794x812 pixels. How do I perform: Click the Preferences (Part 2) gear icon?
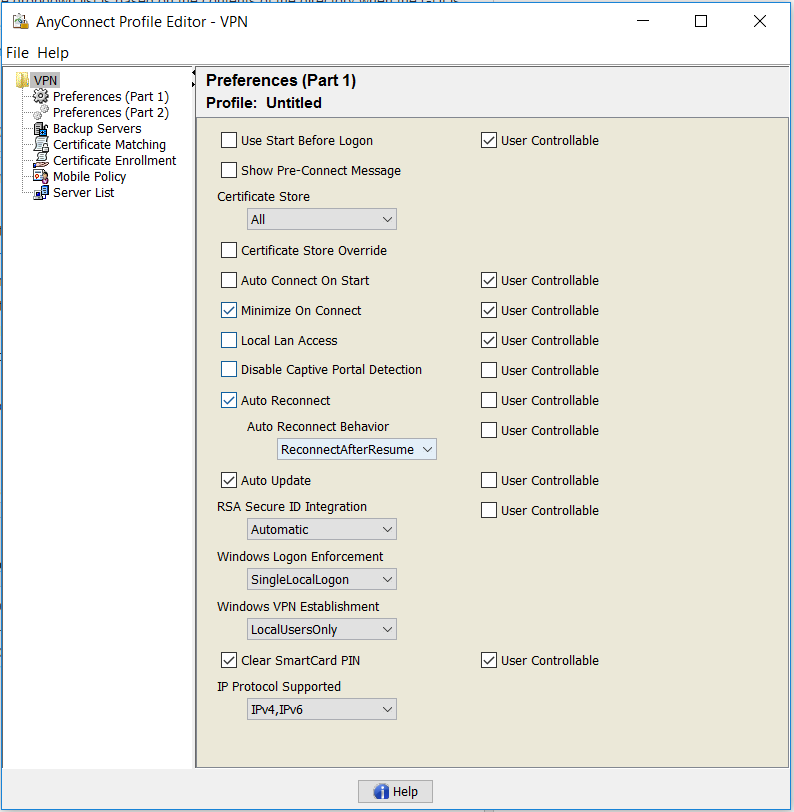point(41,112)
